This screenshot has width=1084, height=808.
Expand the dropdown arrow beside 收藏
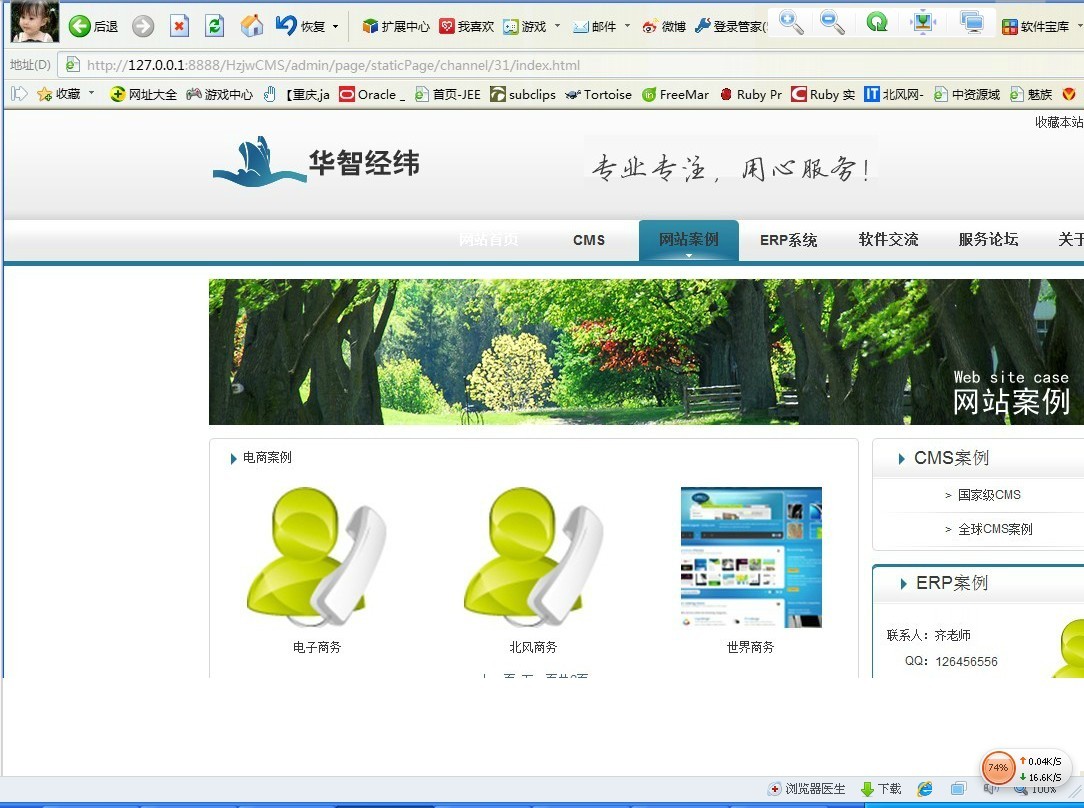click(x=91, y=93)
